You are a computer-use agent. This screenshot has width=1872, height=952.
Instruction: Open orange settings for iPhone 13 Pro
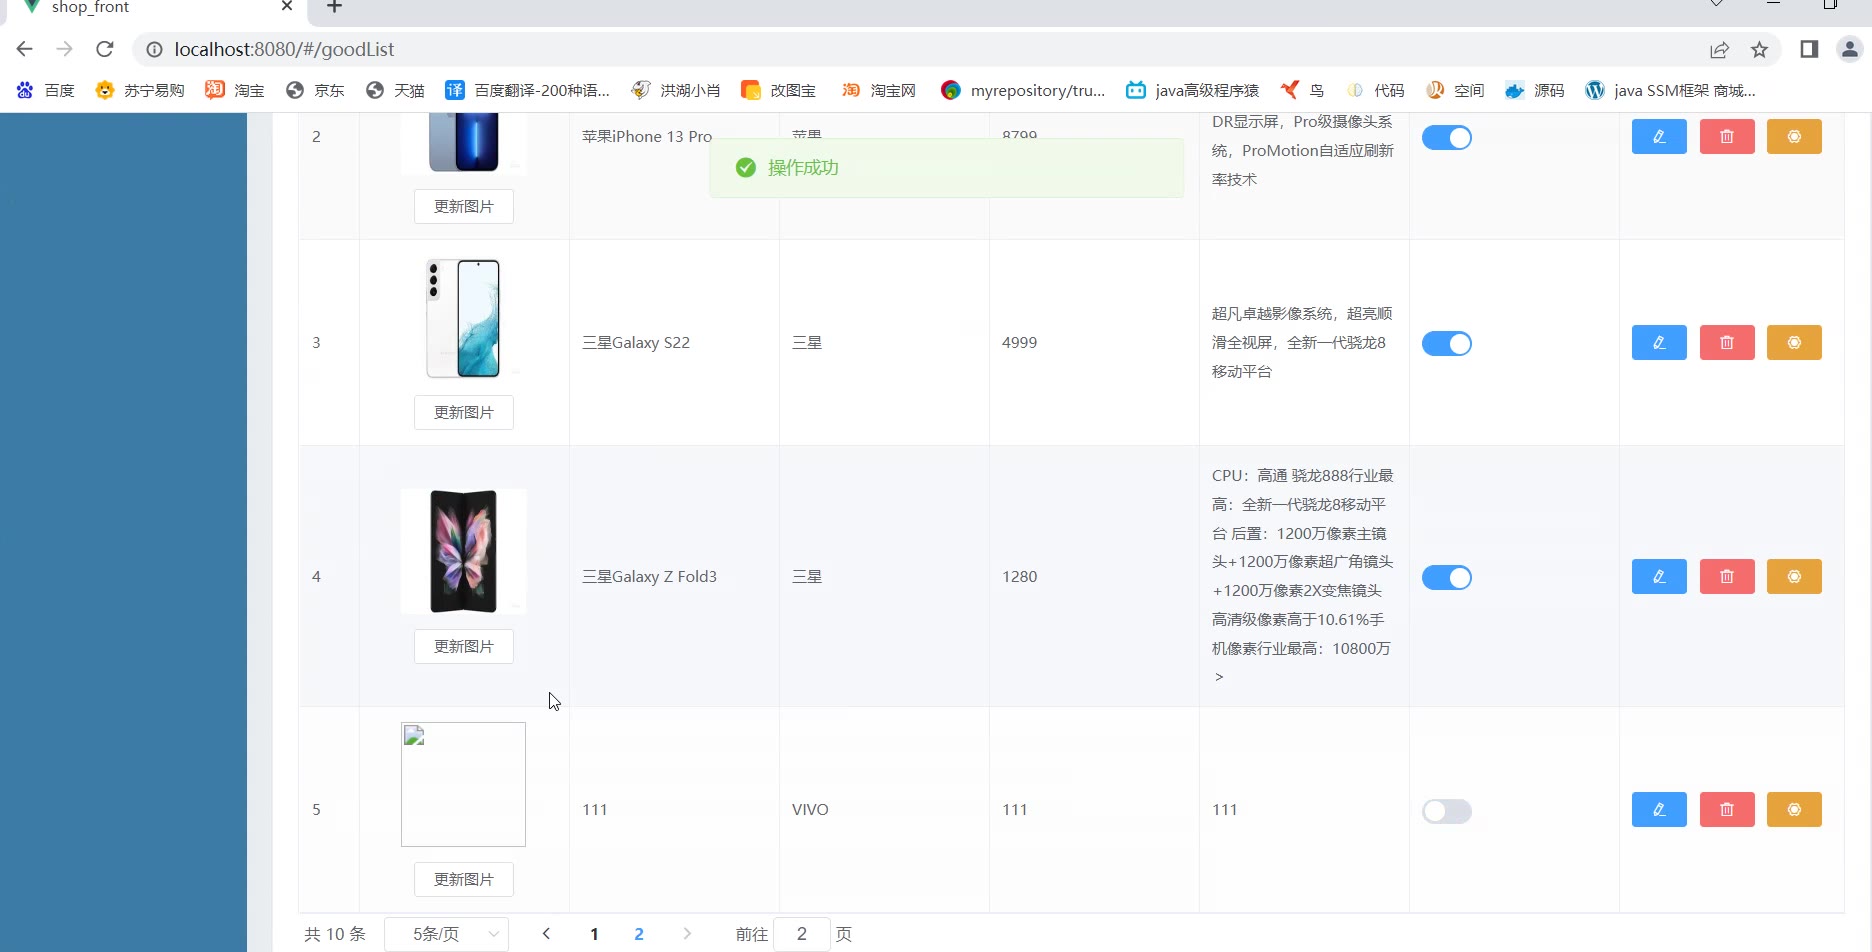tap(1794, 137)
